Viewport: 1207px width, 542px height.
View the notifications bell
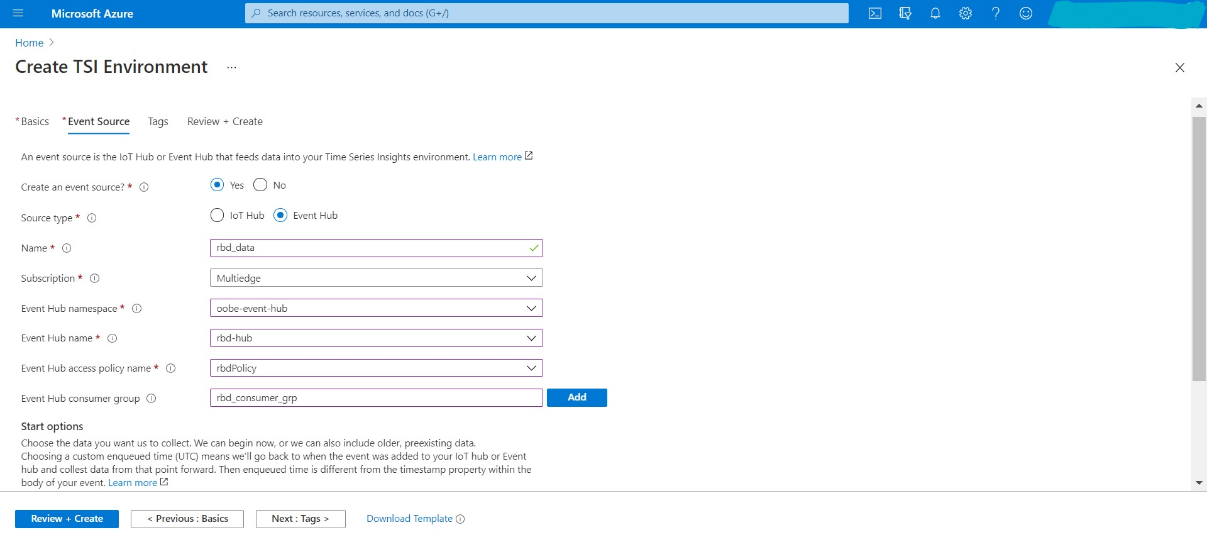(935, 13)
